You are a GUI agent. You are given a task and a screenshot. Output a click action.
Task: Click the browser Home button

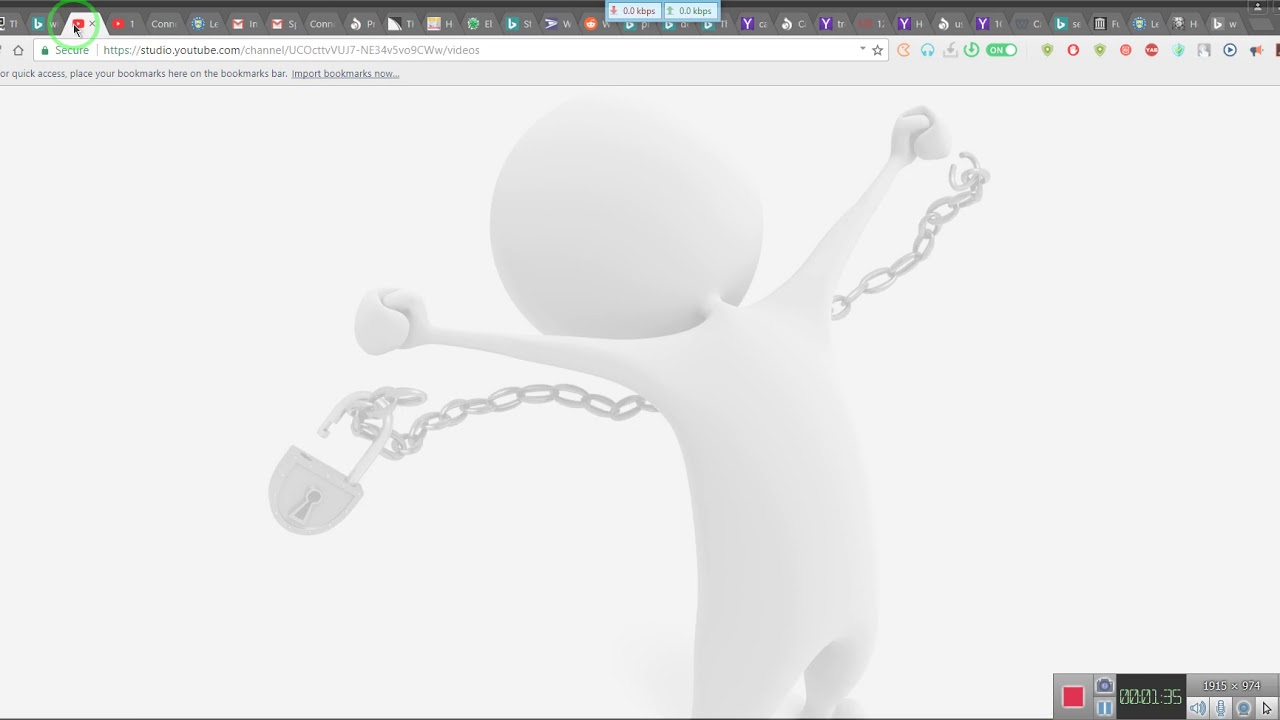pyautogui.click(x=18, y=50)
